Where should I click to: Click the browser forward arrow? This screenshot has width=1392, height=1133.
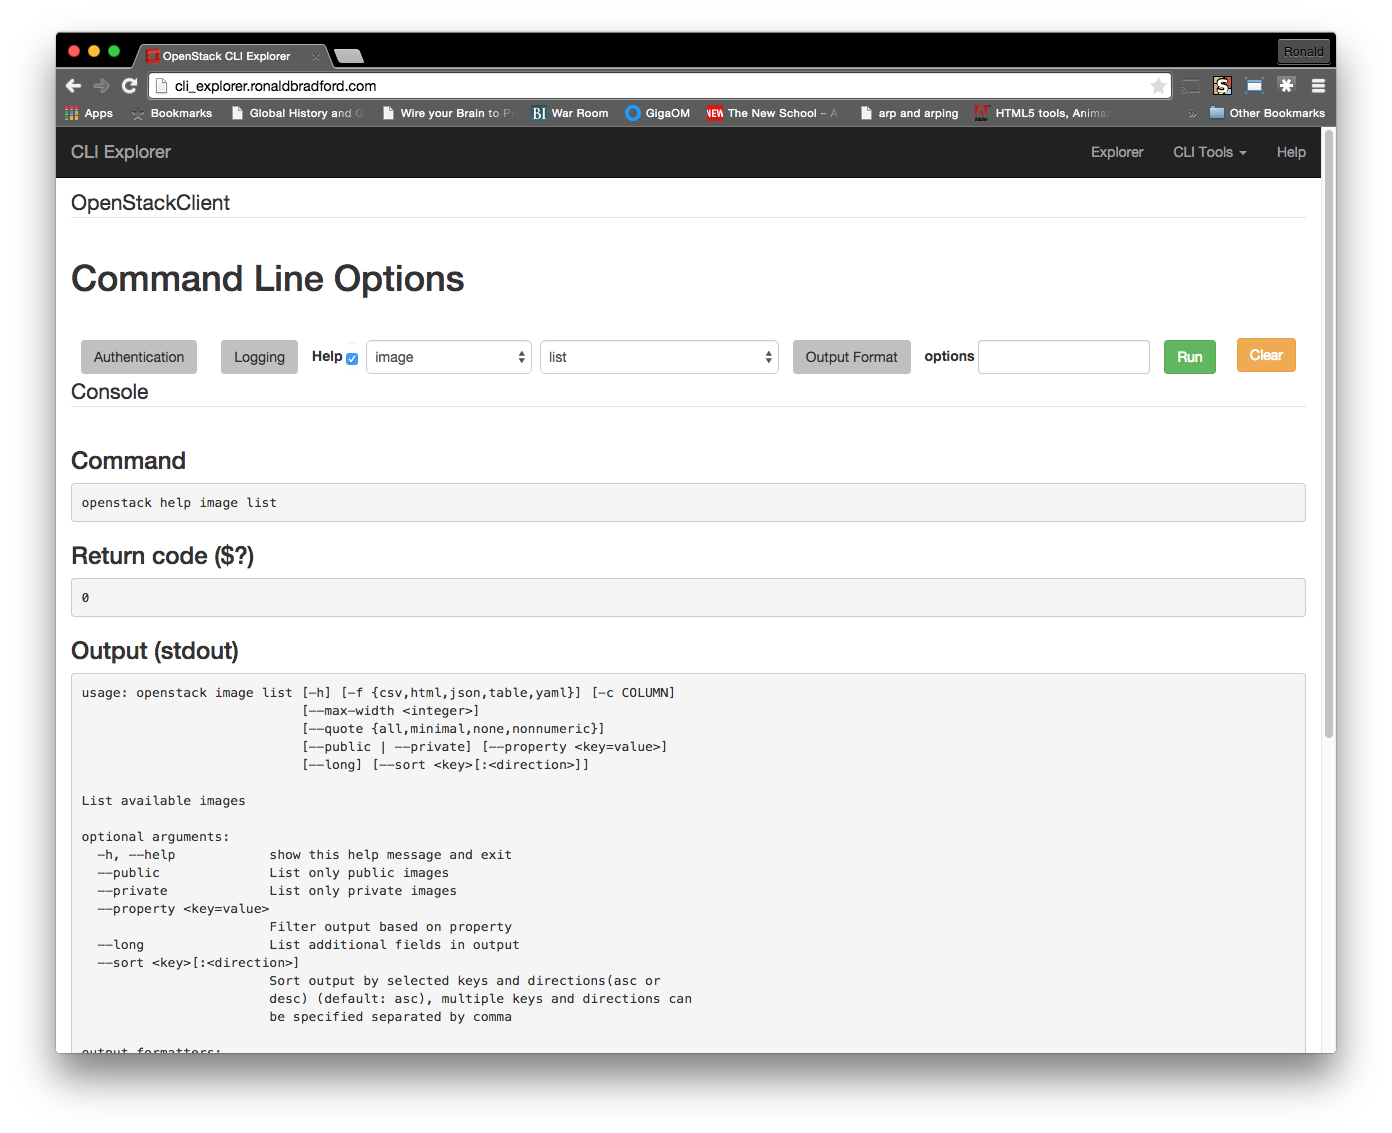click(101, 86)
